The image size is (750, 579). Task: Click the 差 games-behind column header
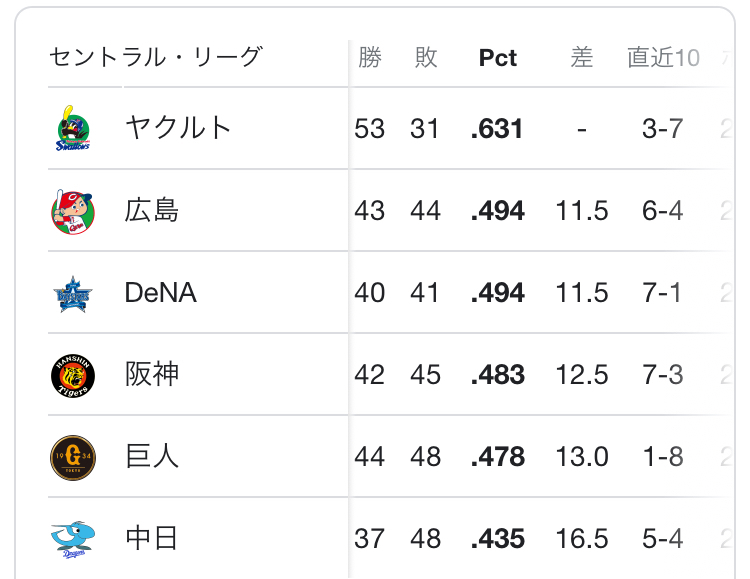[x=582, y=58]
